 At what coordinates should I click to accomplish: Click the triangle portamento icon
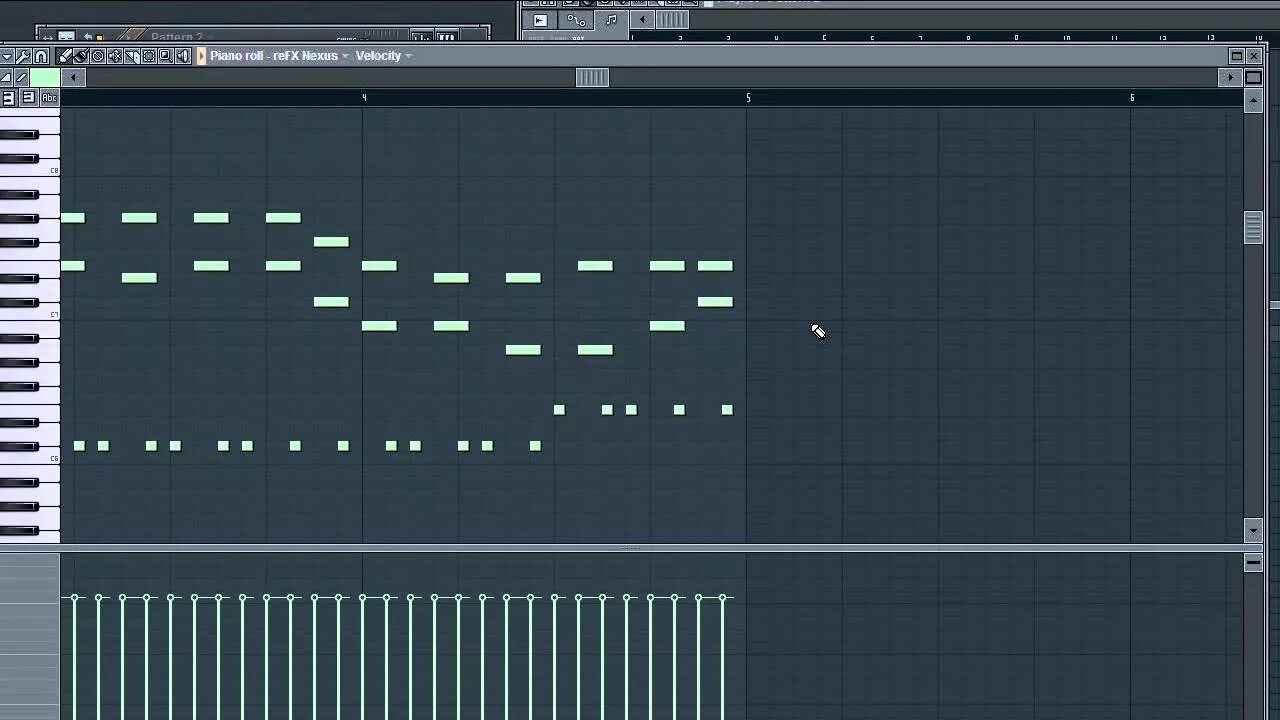pyautogui.click(x=6, y=78)
